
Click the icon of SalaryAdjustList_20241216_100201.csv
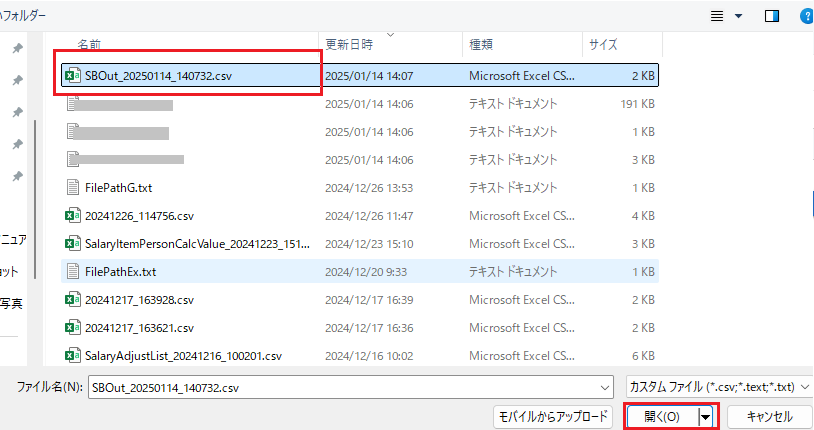(x=72, y=355)
